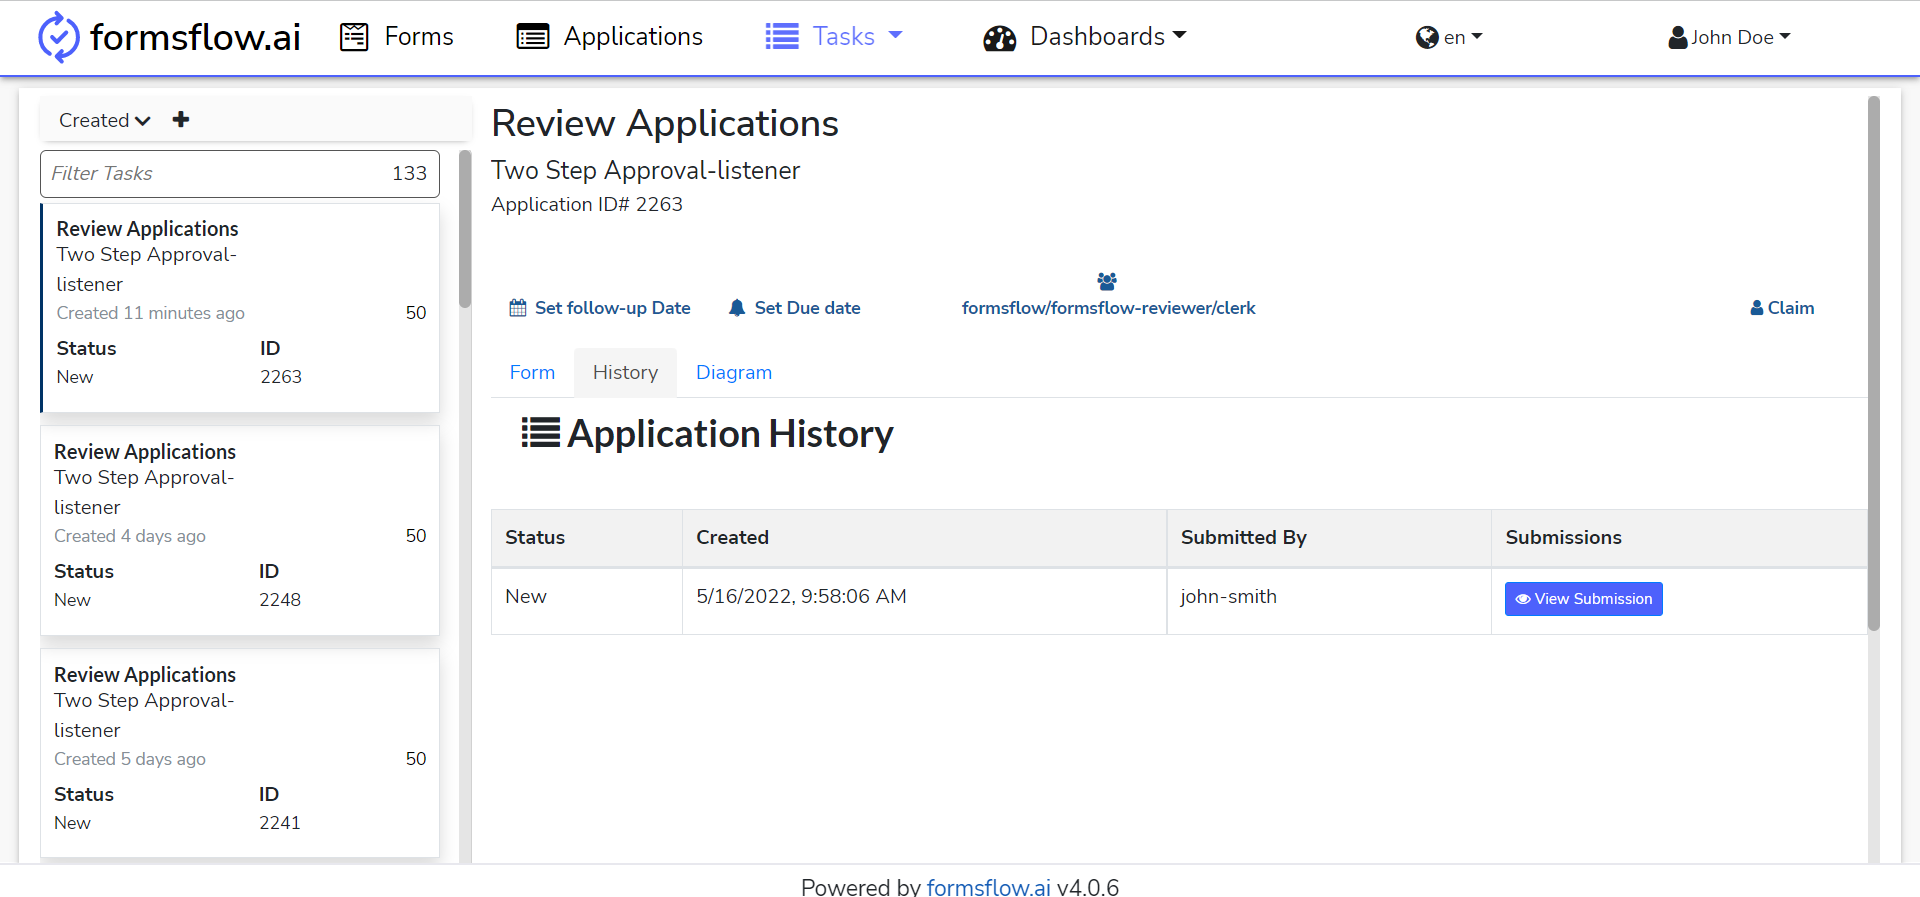Screen dimensions: 1920x897
Task: Open the Applications menu
Action: coord(609,37)
